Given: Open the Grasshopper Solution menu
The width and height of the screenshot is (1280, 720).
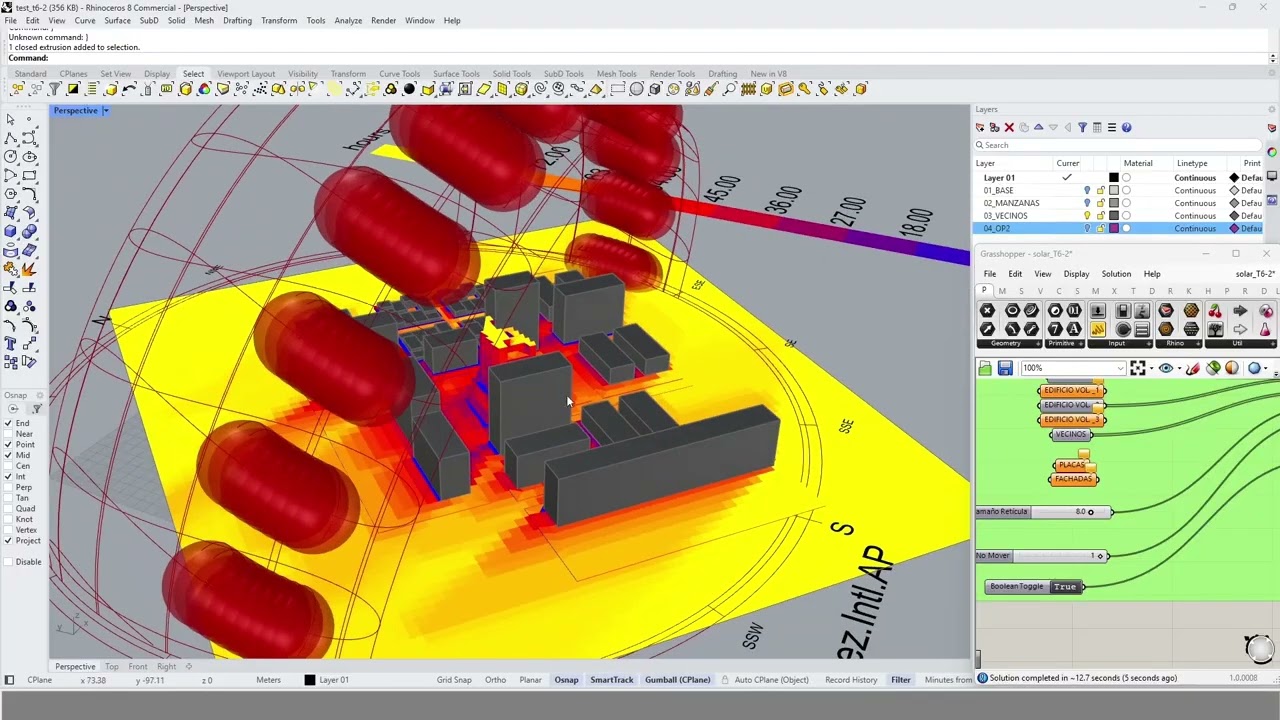Looking at the screenshot, I should pyautogui.click(x=1116, y=274).
